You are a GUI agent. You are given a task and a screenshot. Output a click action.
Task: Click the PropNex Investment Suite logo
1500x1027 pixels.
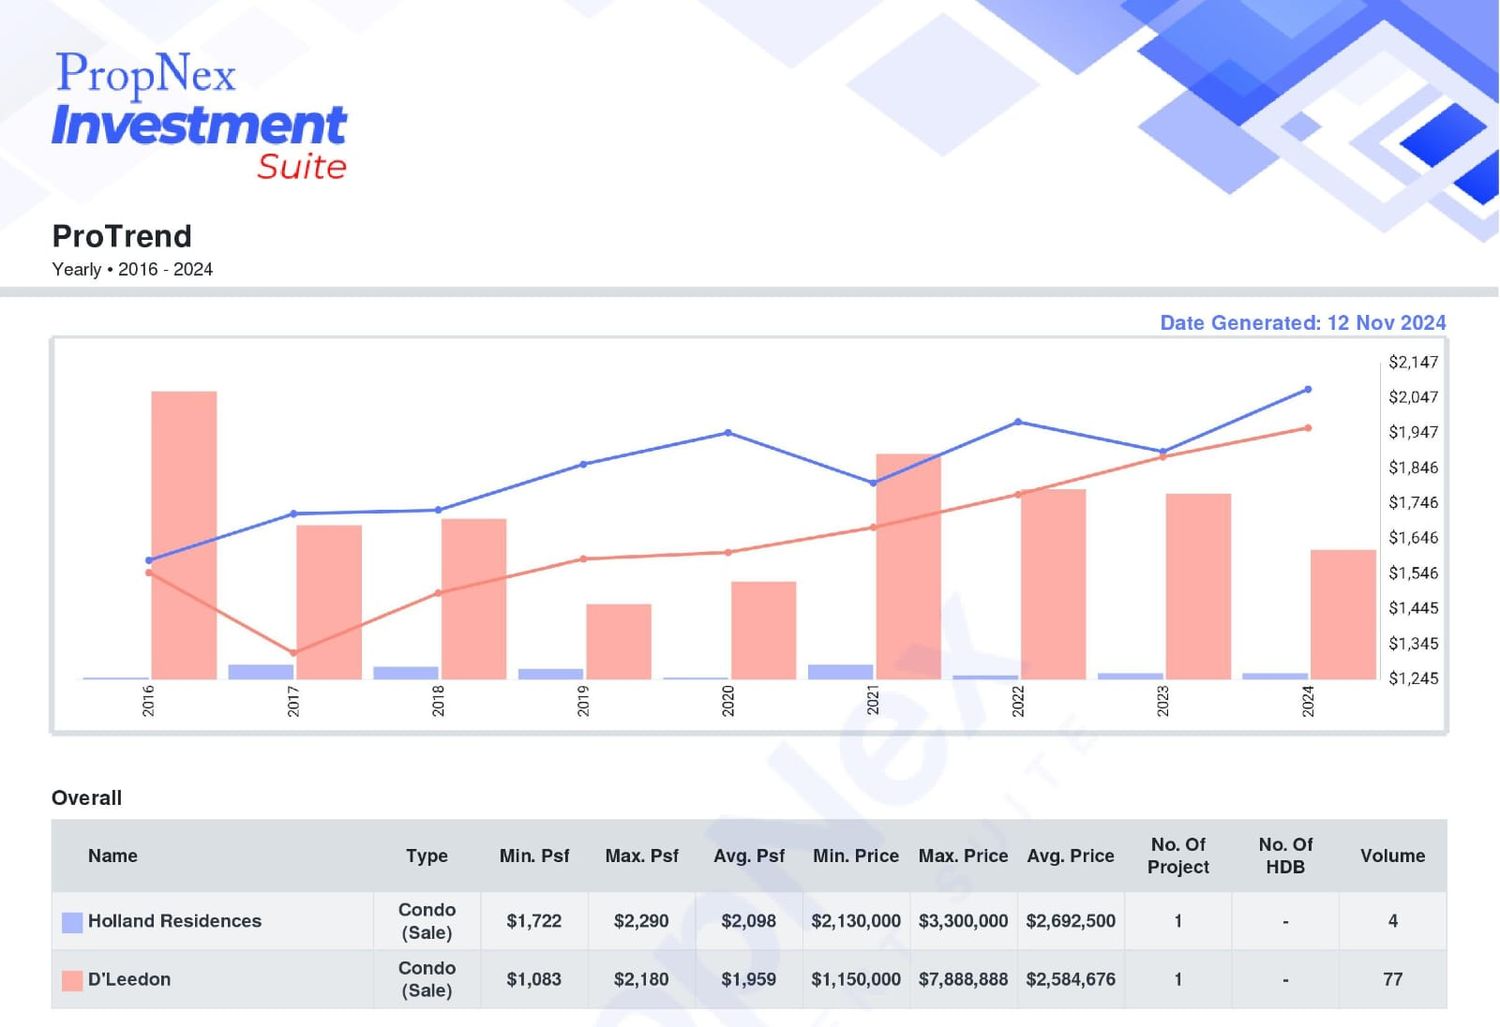click(x=199, y=115)
